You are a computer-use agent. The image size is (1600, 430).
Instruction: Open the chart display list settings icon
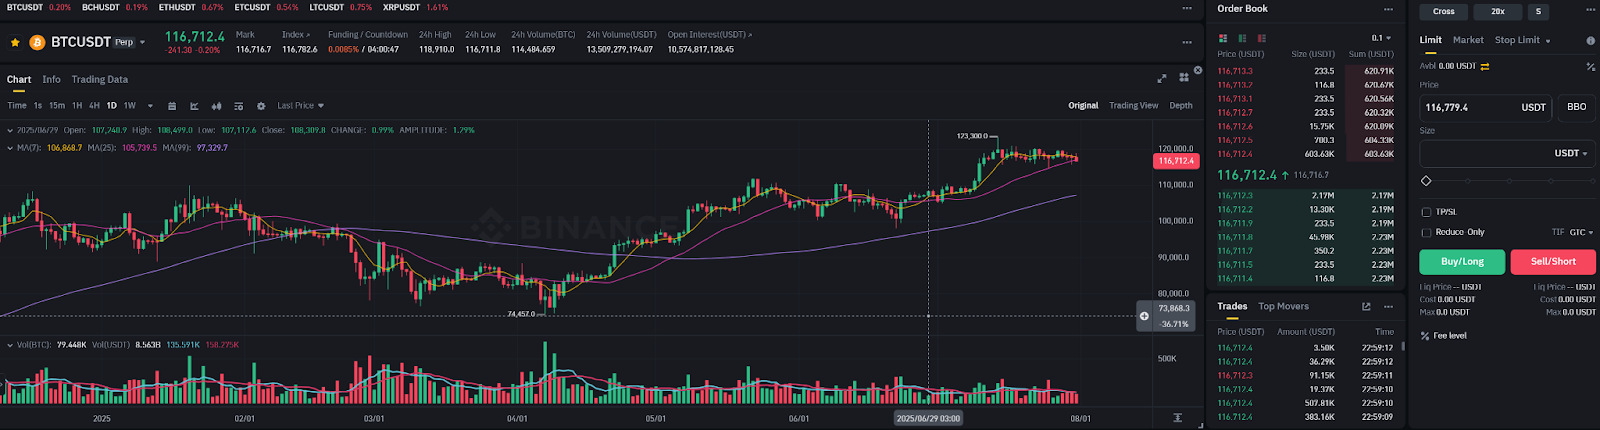[x=238, y=106]
